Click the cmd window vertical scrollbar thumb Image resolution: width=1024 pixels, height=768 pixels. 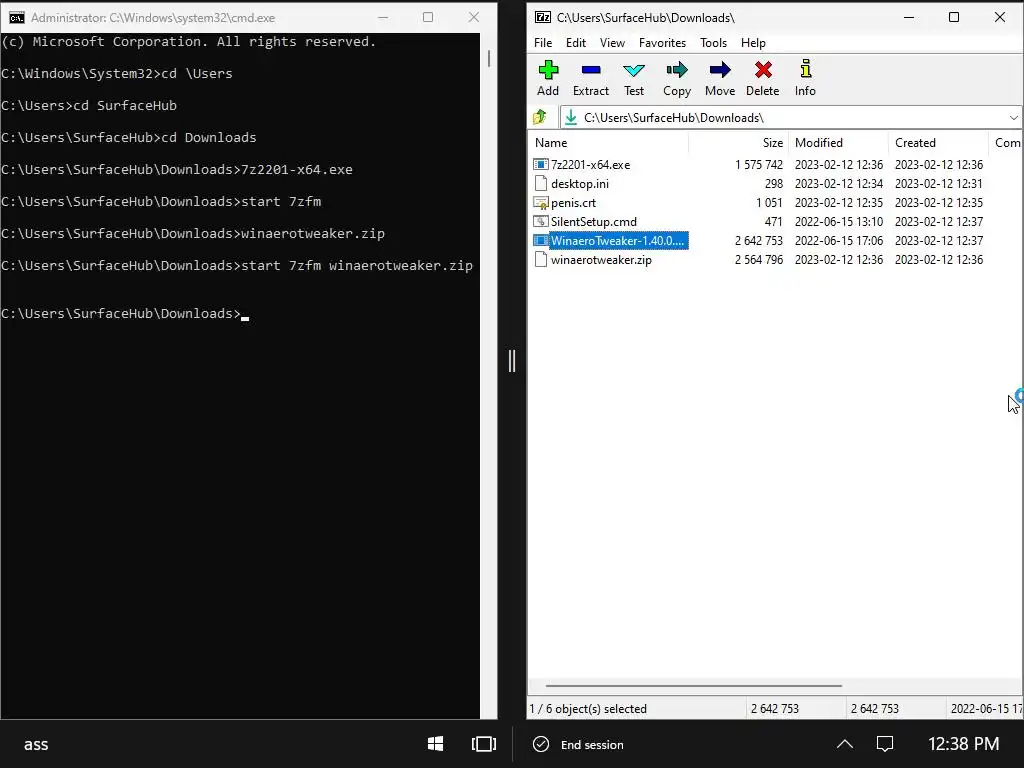tap(488, 58)
